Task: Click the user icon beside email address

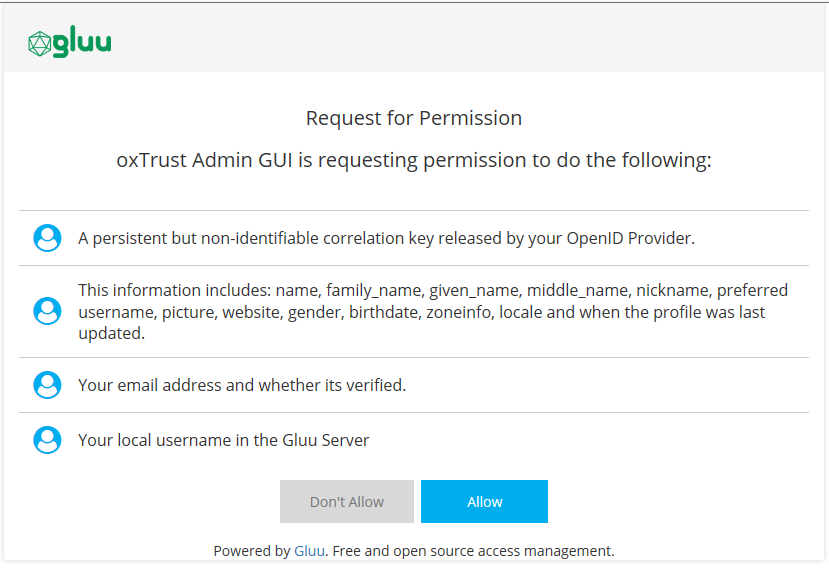Action: 47,385
